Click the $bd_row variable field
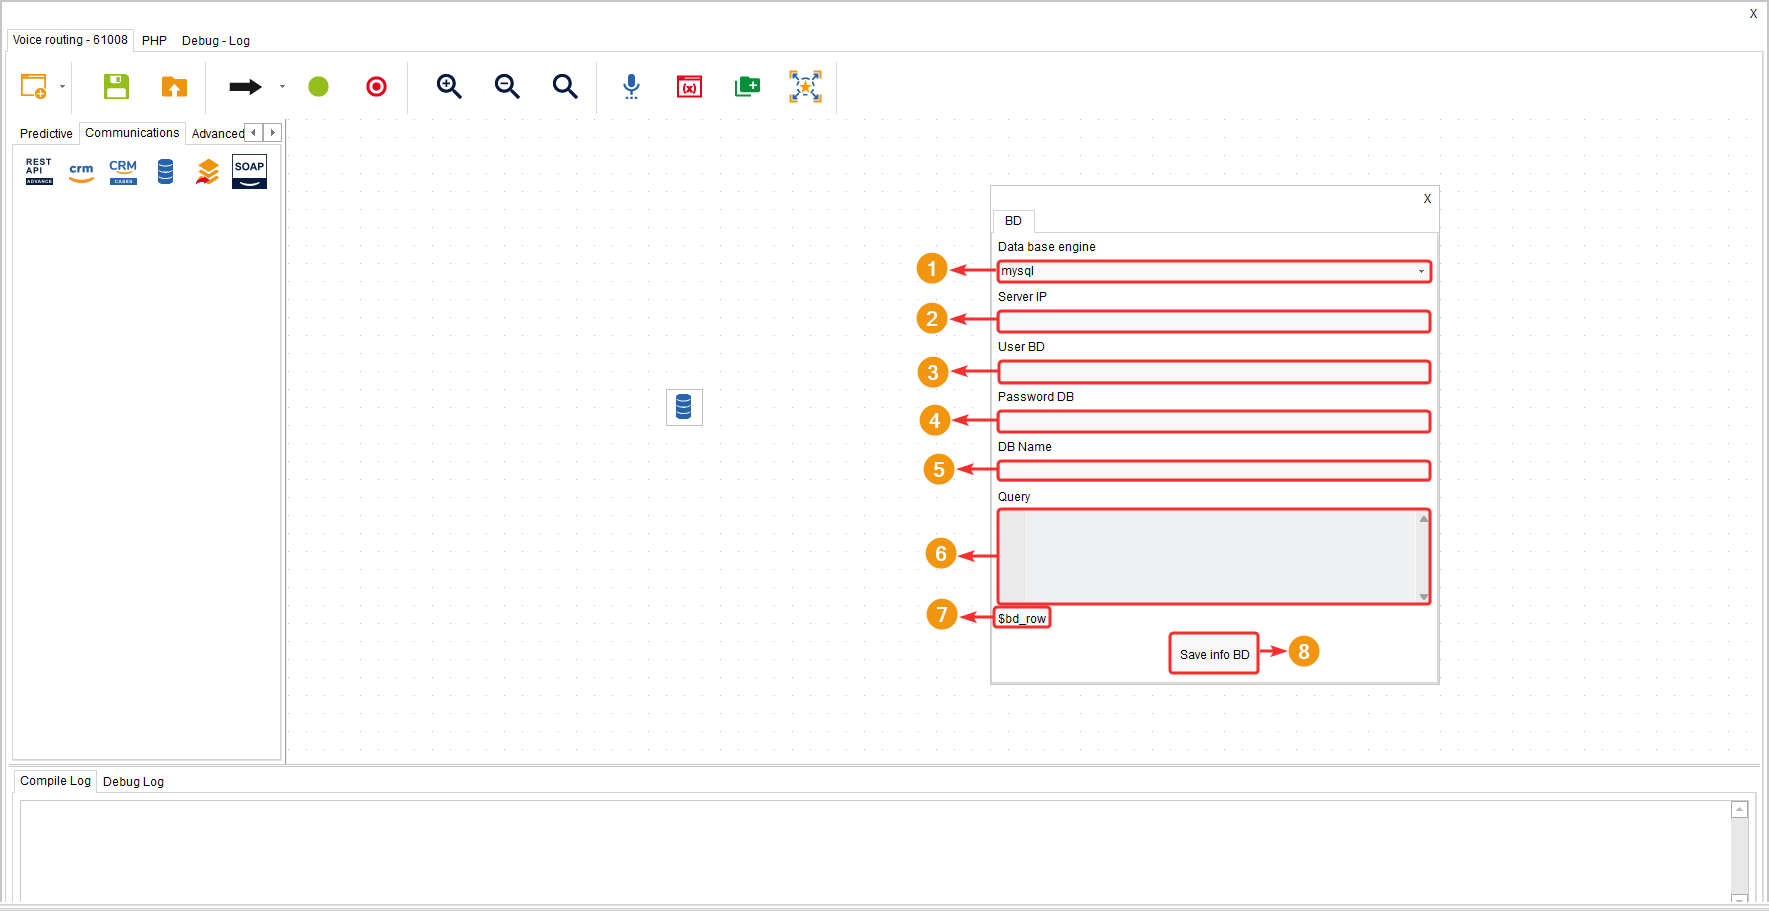Viewport: 1769px width, 911px height. point(1022,618)
